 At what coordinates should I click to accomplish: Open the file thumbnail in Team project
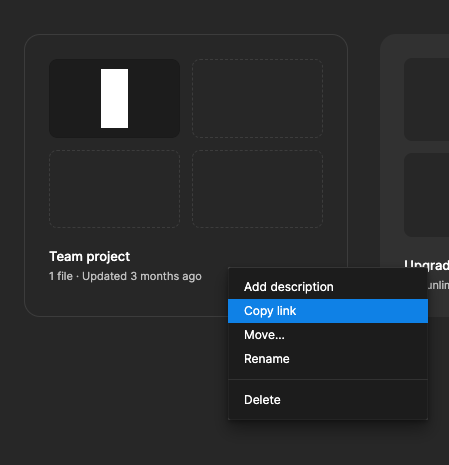click(114, 98)
